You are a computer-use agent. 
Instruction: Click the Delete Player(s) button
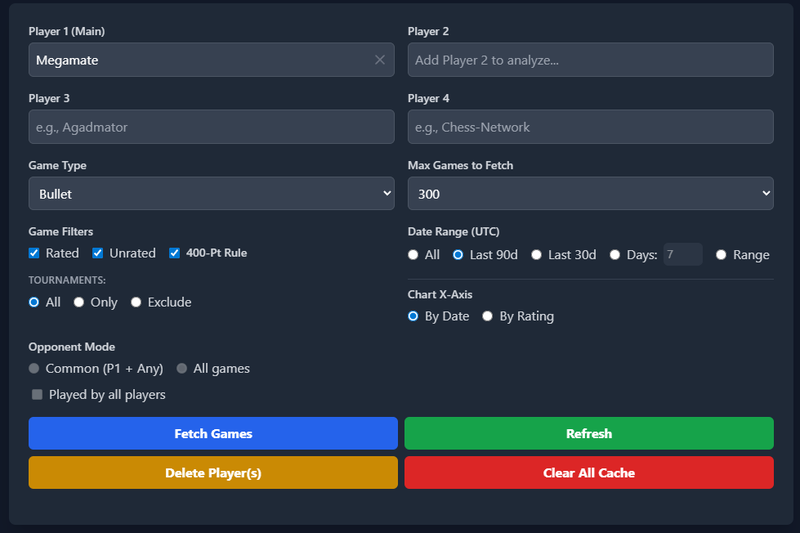tap(213, 472)
